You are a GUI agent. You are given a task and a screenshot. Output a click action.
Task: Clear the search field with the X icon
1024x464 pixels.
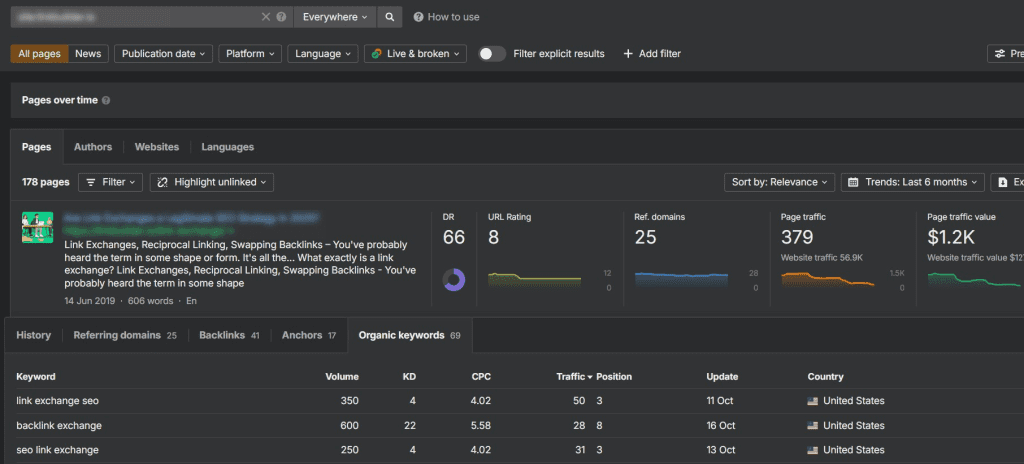point(266,17)
